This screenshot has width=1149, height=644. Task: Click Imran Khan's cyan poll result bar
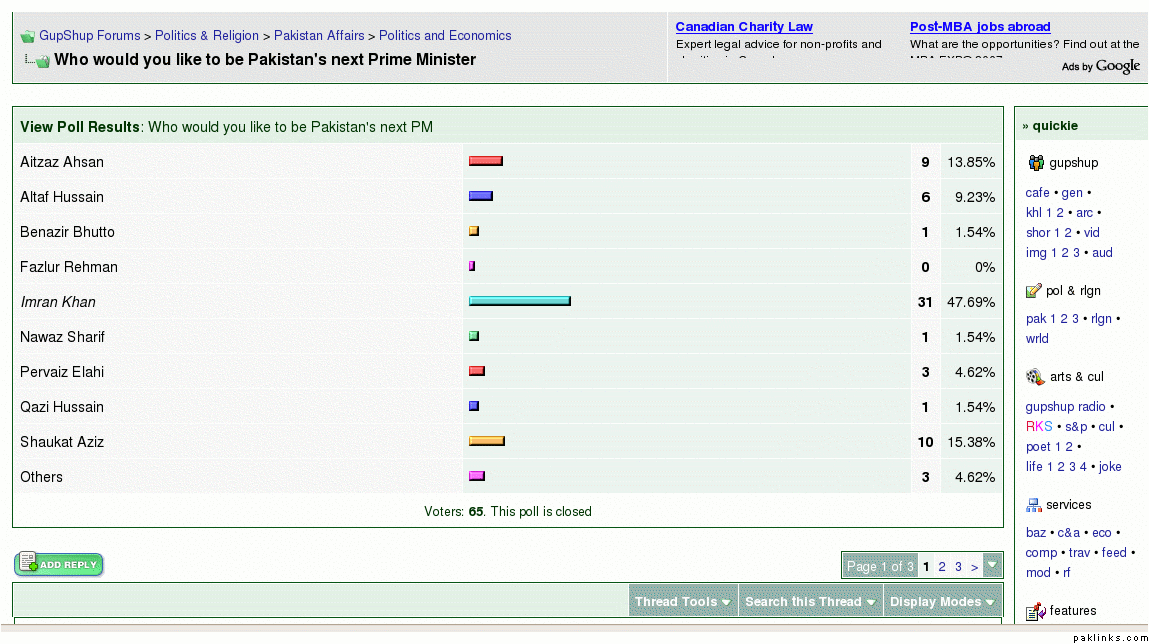pos(520,301)
